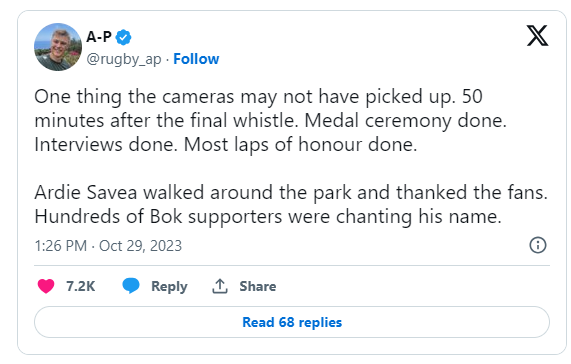Open Read 68 replies

(x=292, y=322)
